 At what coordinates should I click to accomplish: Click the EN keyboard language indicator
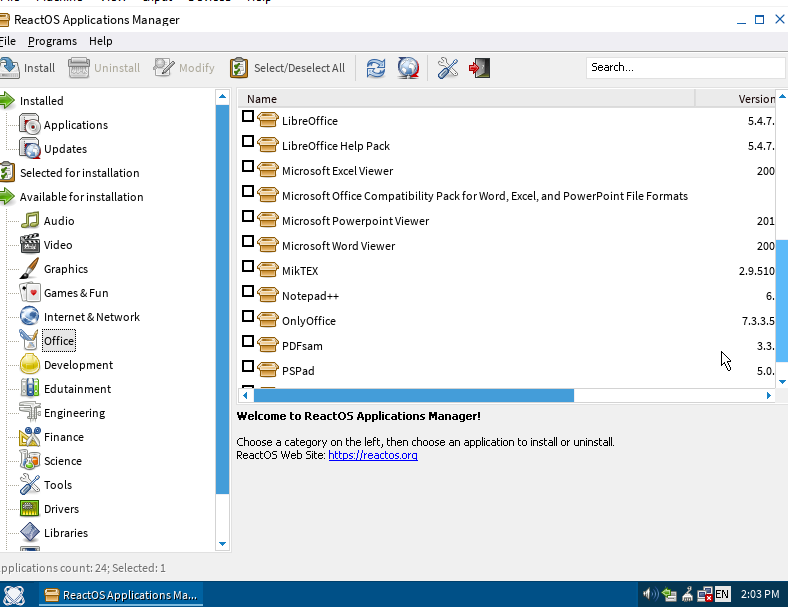[722, 594]
